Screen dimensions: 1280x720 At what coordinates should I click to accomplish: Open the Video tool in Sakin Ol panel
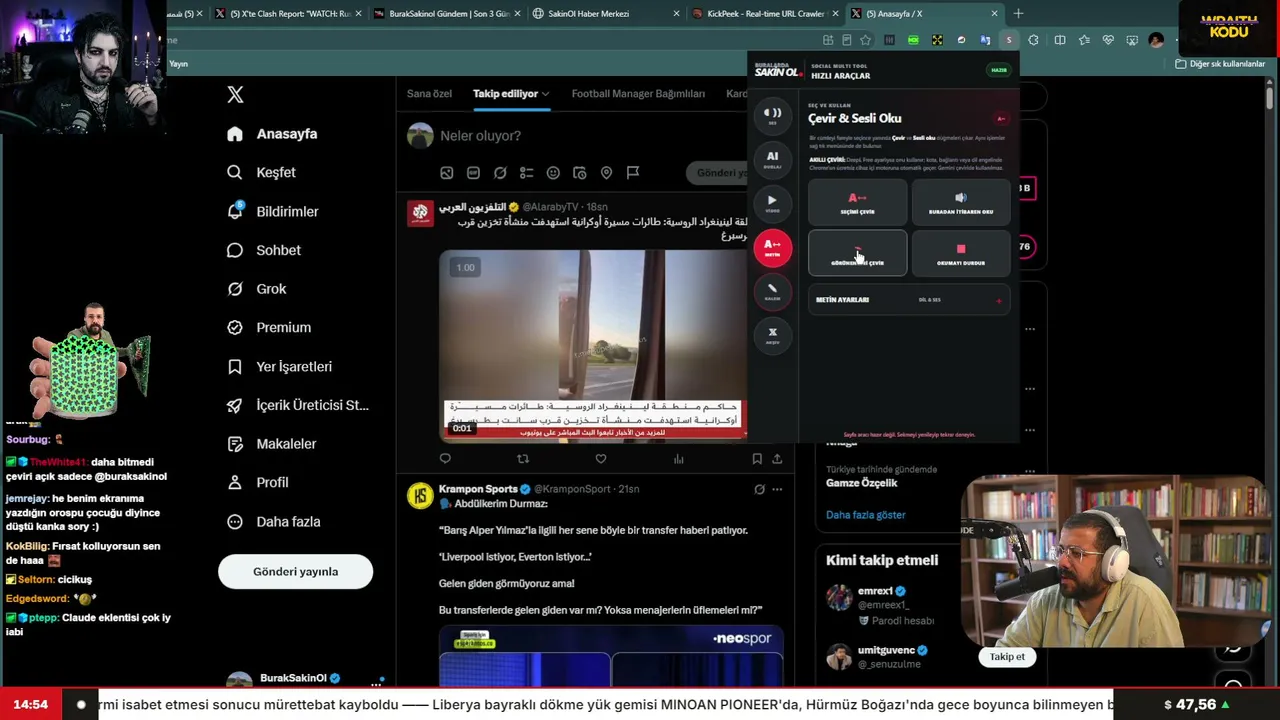[772, 203]
